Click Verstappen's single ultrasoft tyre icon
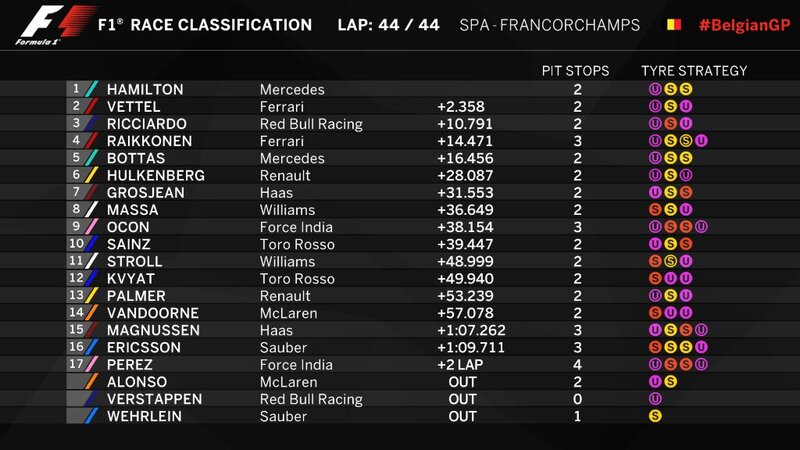This screenshot has height=450, width=800. click(655, 399)
